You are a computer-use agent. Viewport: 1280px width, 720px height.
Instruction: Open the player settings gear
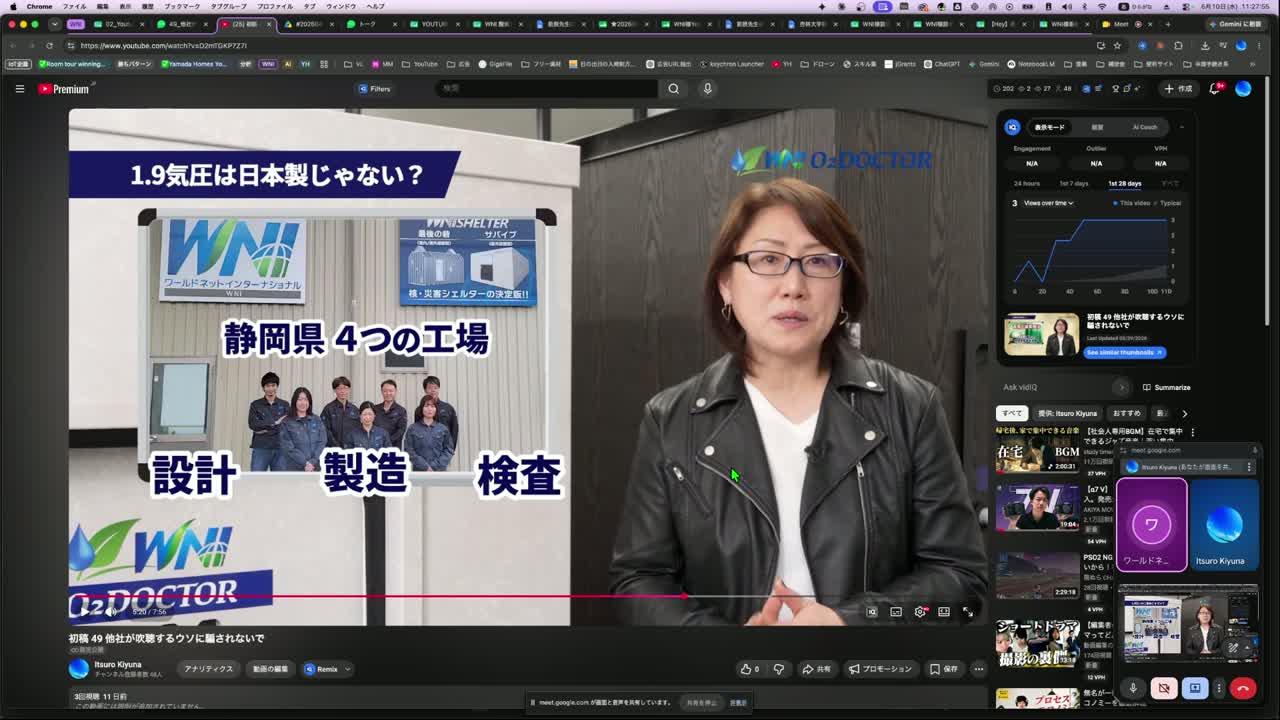coord(920,611)
